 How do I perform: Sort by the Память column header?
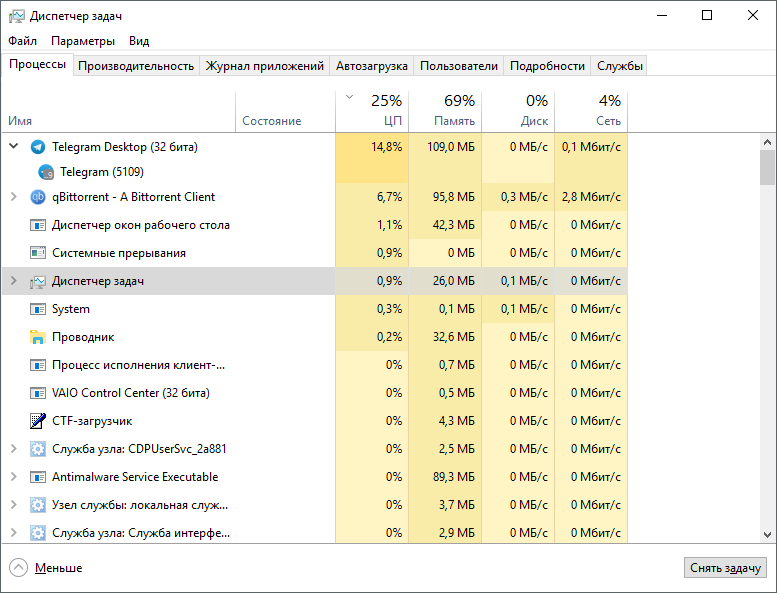[x=445, y=110]
